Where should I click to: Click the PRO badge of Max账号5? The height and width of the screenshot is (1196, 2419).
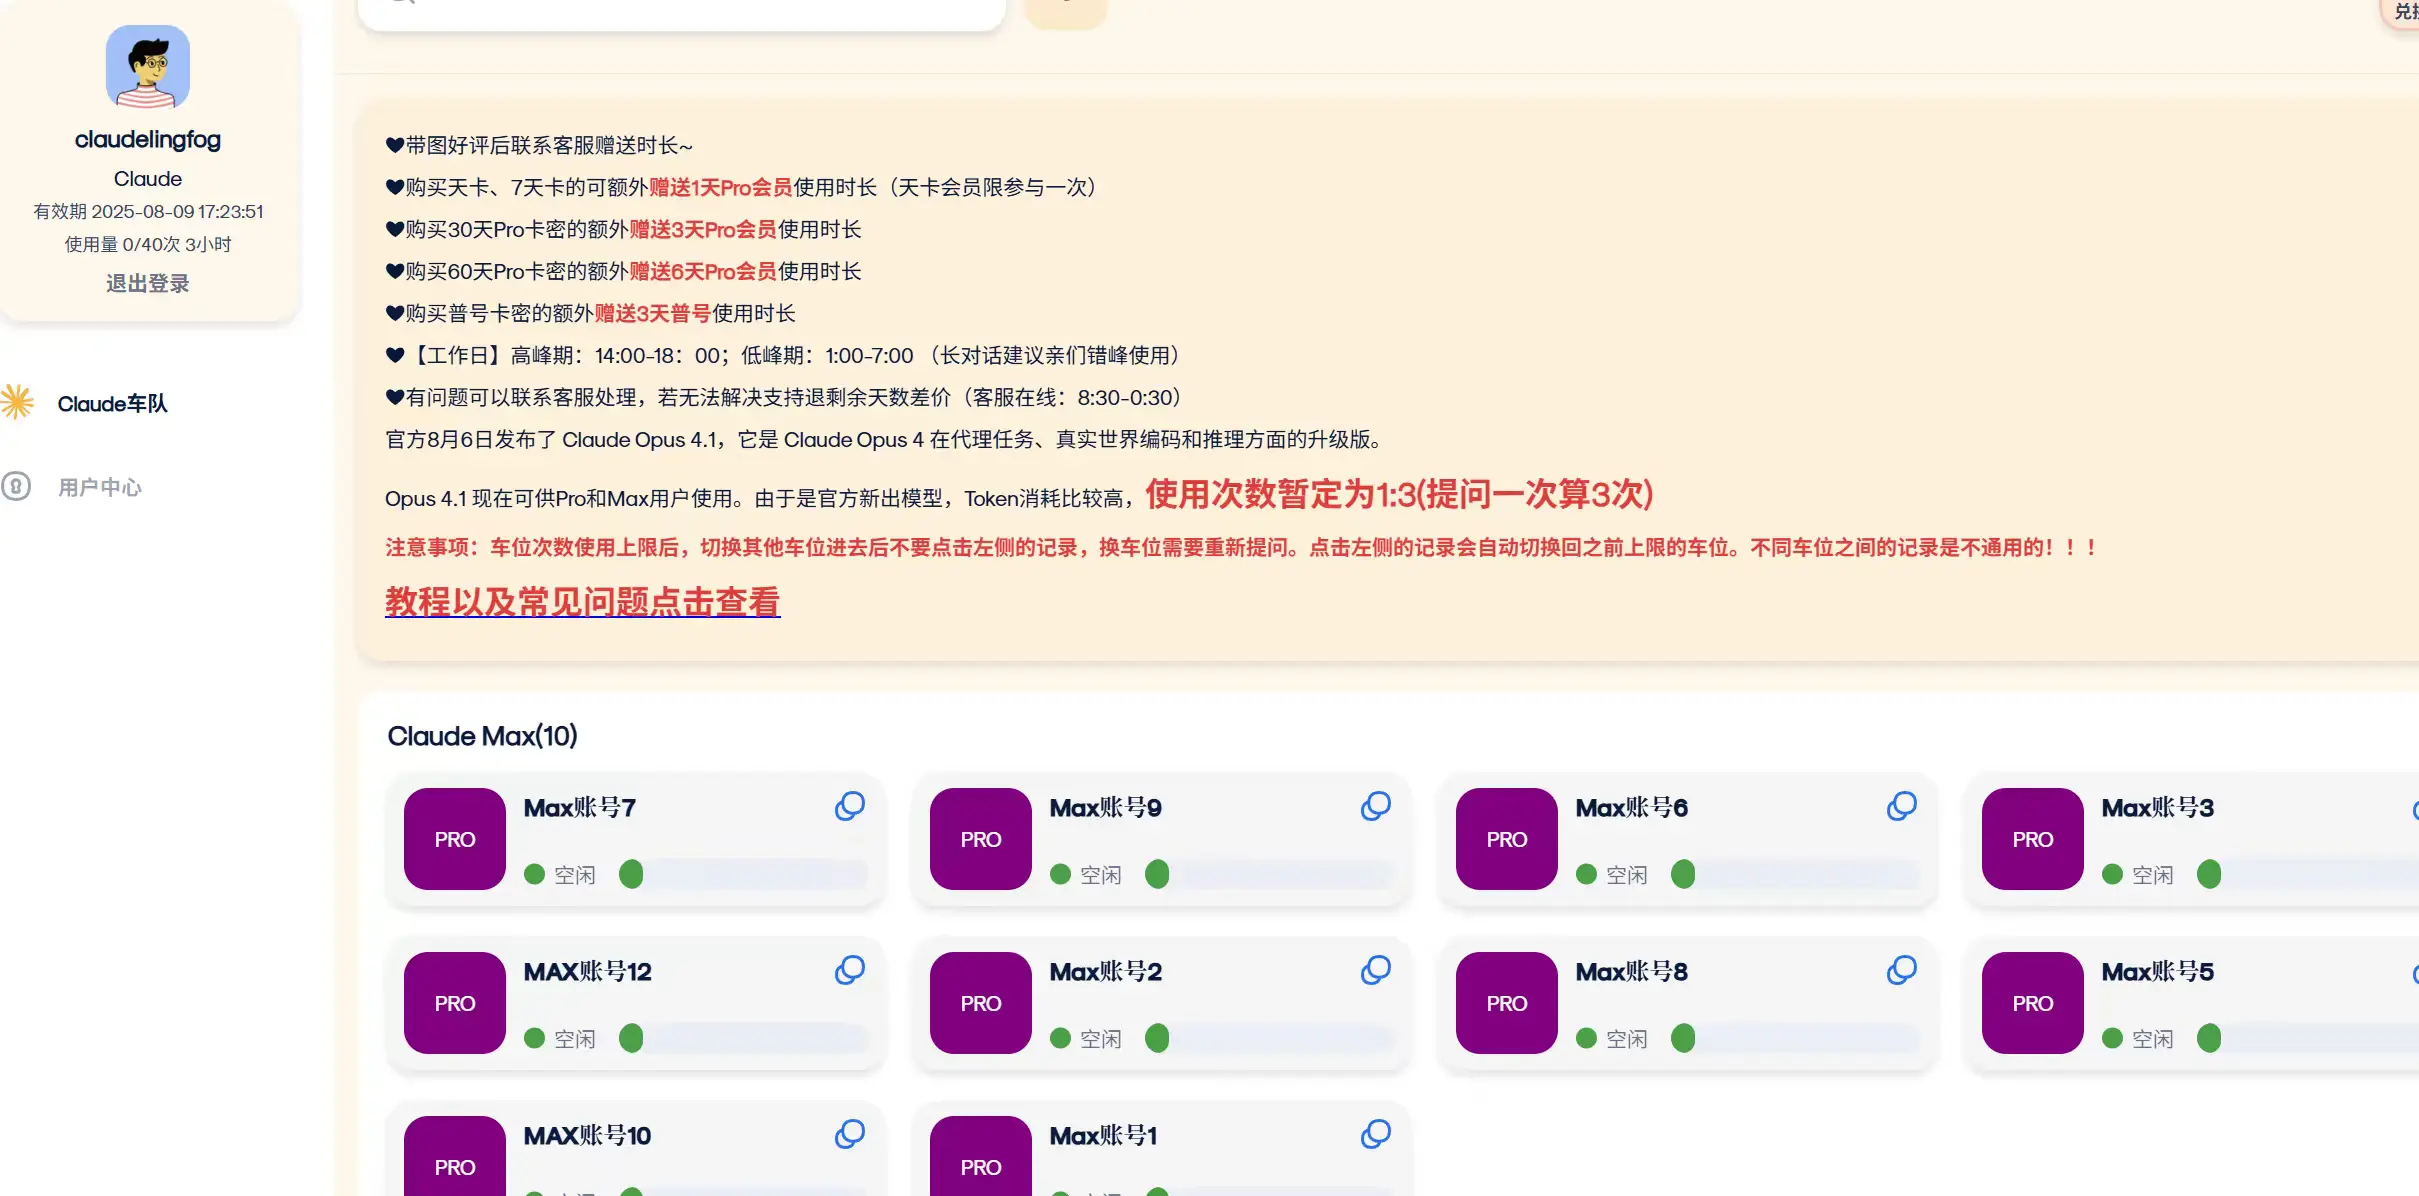(2033, 1003)
